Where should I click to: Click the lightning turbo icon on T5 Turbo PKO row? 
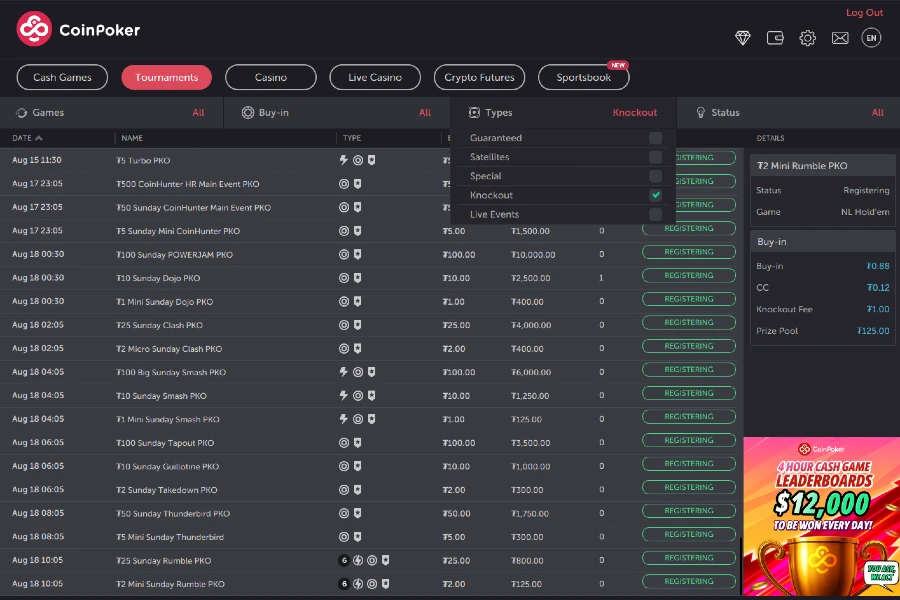click(x=343, y=160)
